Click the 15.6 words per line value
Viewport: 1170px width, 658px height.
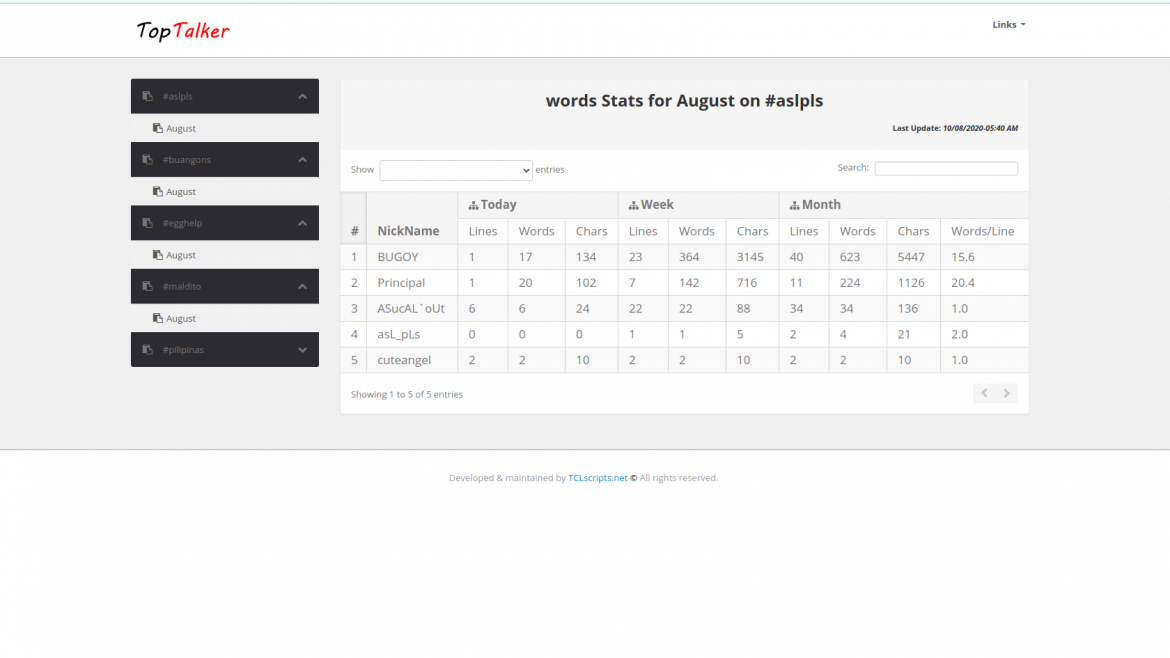963,257
